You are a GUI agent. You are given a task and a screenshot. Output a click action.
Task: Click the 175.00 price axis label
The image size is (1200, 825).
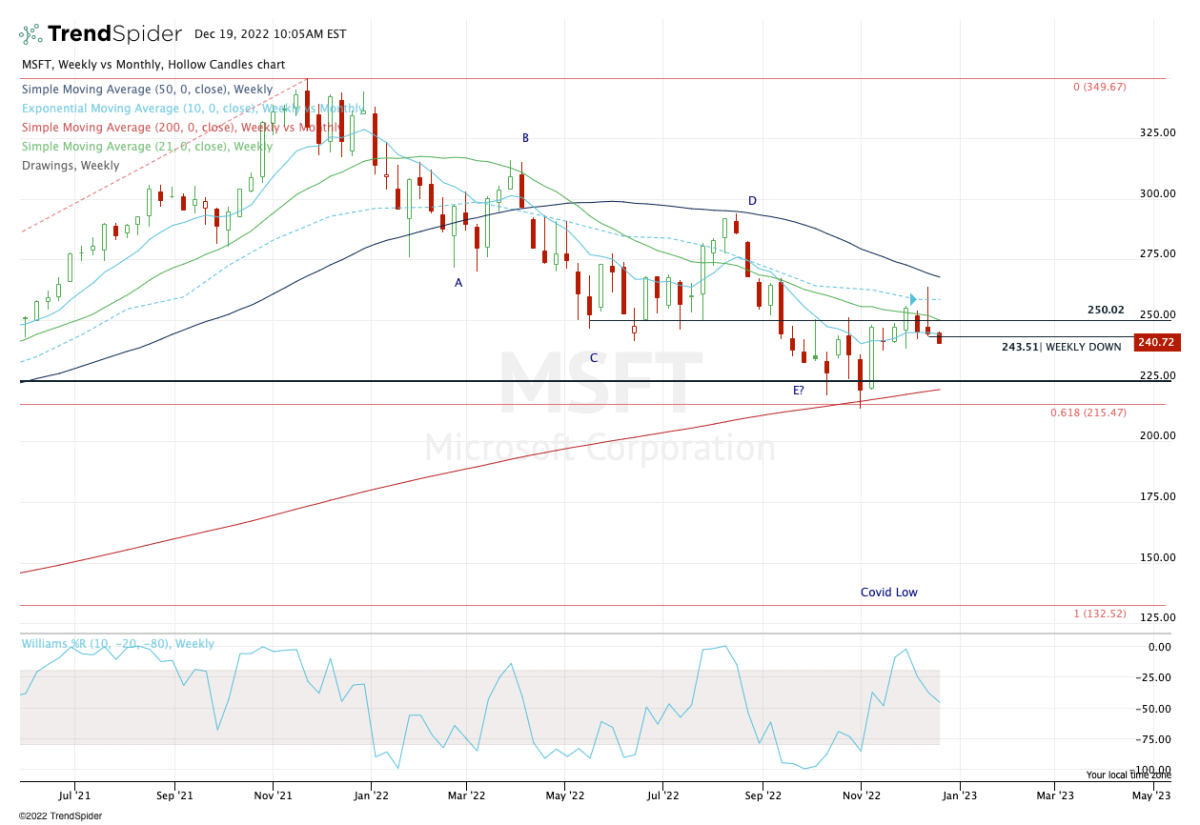(1158, 497)
